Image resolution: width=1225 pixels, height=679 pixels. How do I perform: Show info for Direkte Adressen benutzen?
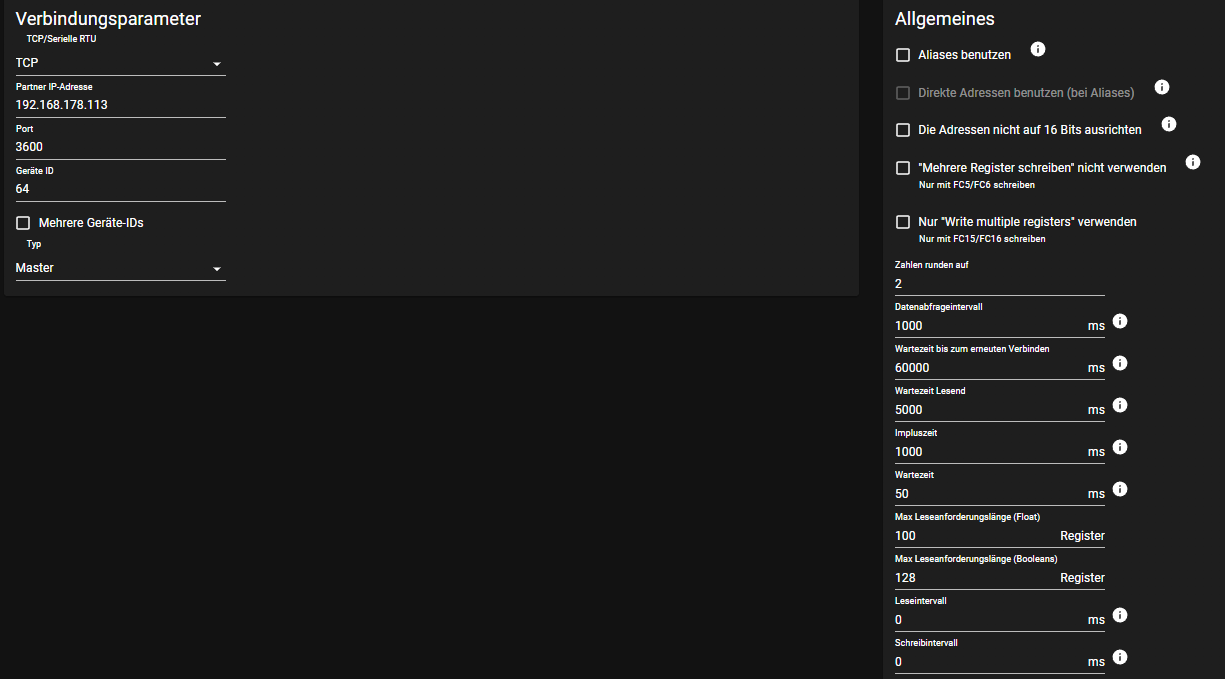pyautogui.click(x=1162, y=87)
